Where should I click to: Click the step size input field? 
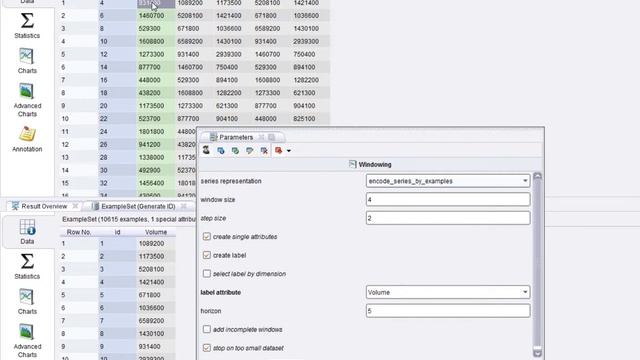click(x=448, y=218)
